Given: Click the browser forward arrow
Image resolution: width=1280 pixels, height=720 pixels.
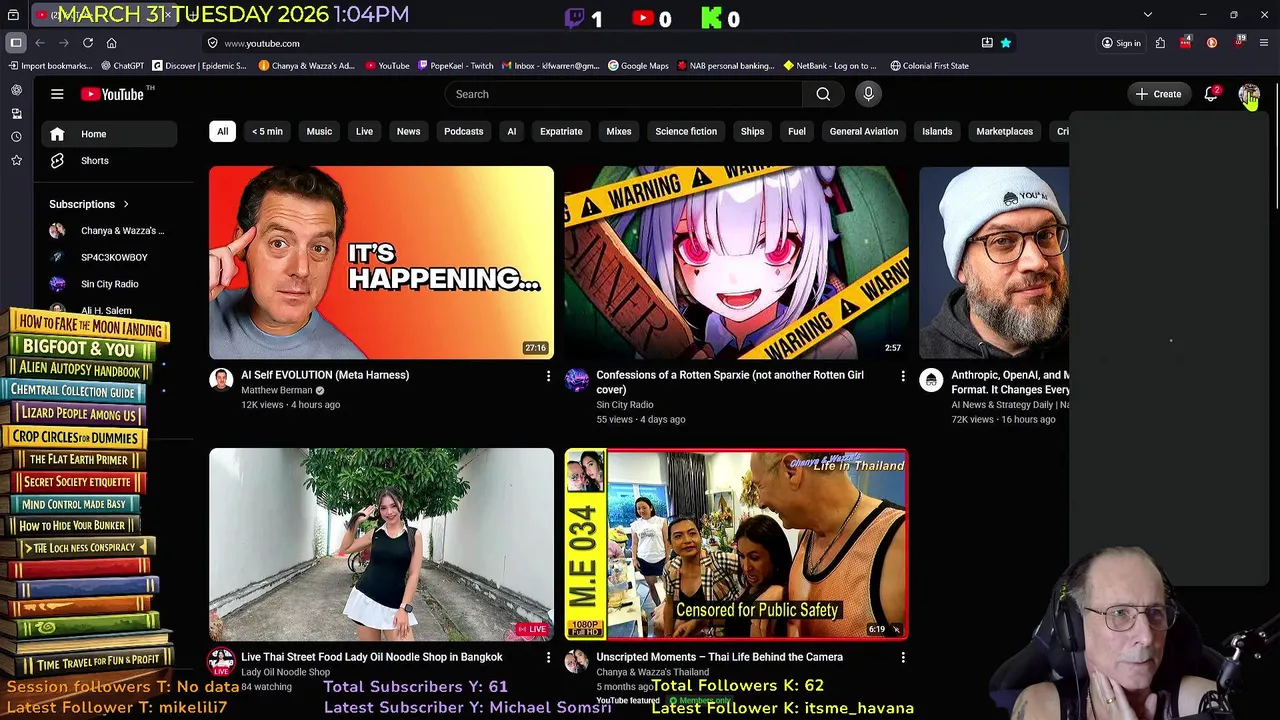Looking at the screenshot, I should point(64,43).
